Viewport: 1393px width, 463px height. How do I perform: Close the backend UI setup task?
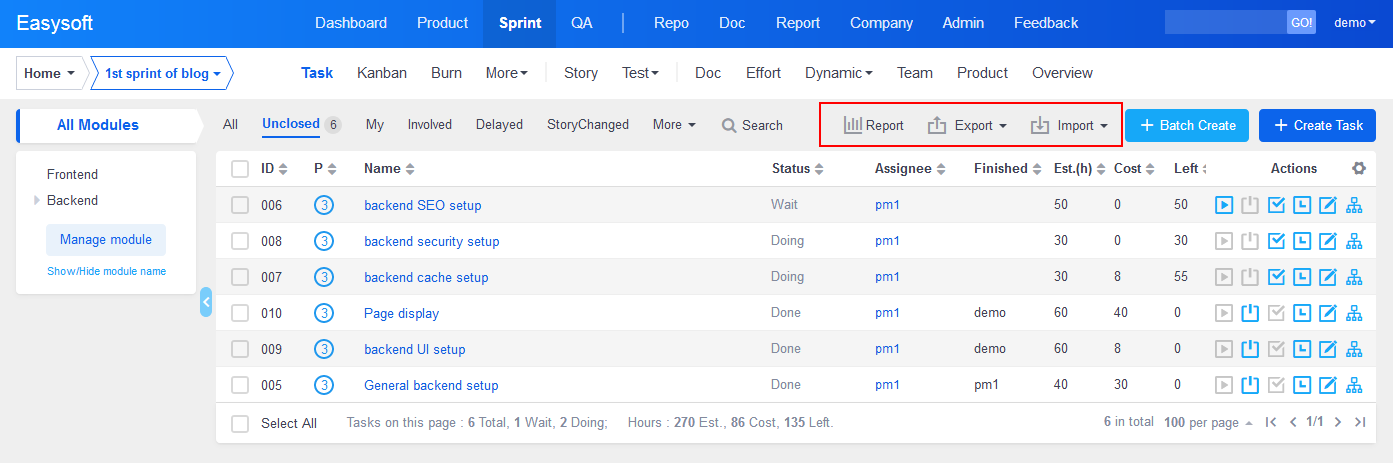(x=1250, y=349)
